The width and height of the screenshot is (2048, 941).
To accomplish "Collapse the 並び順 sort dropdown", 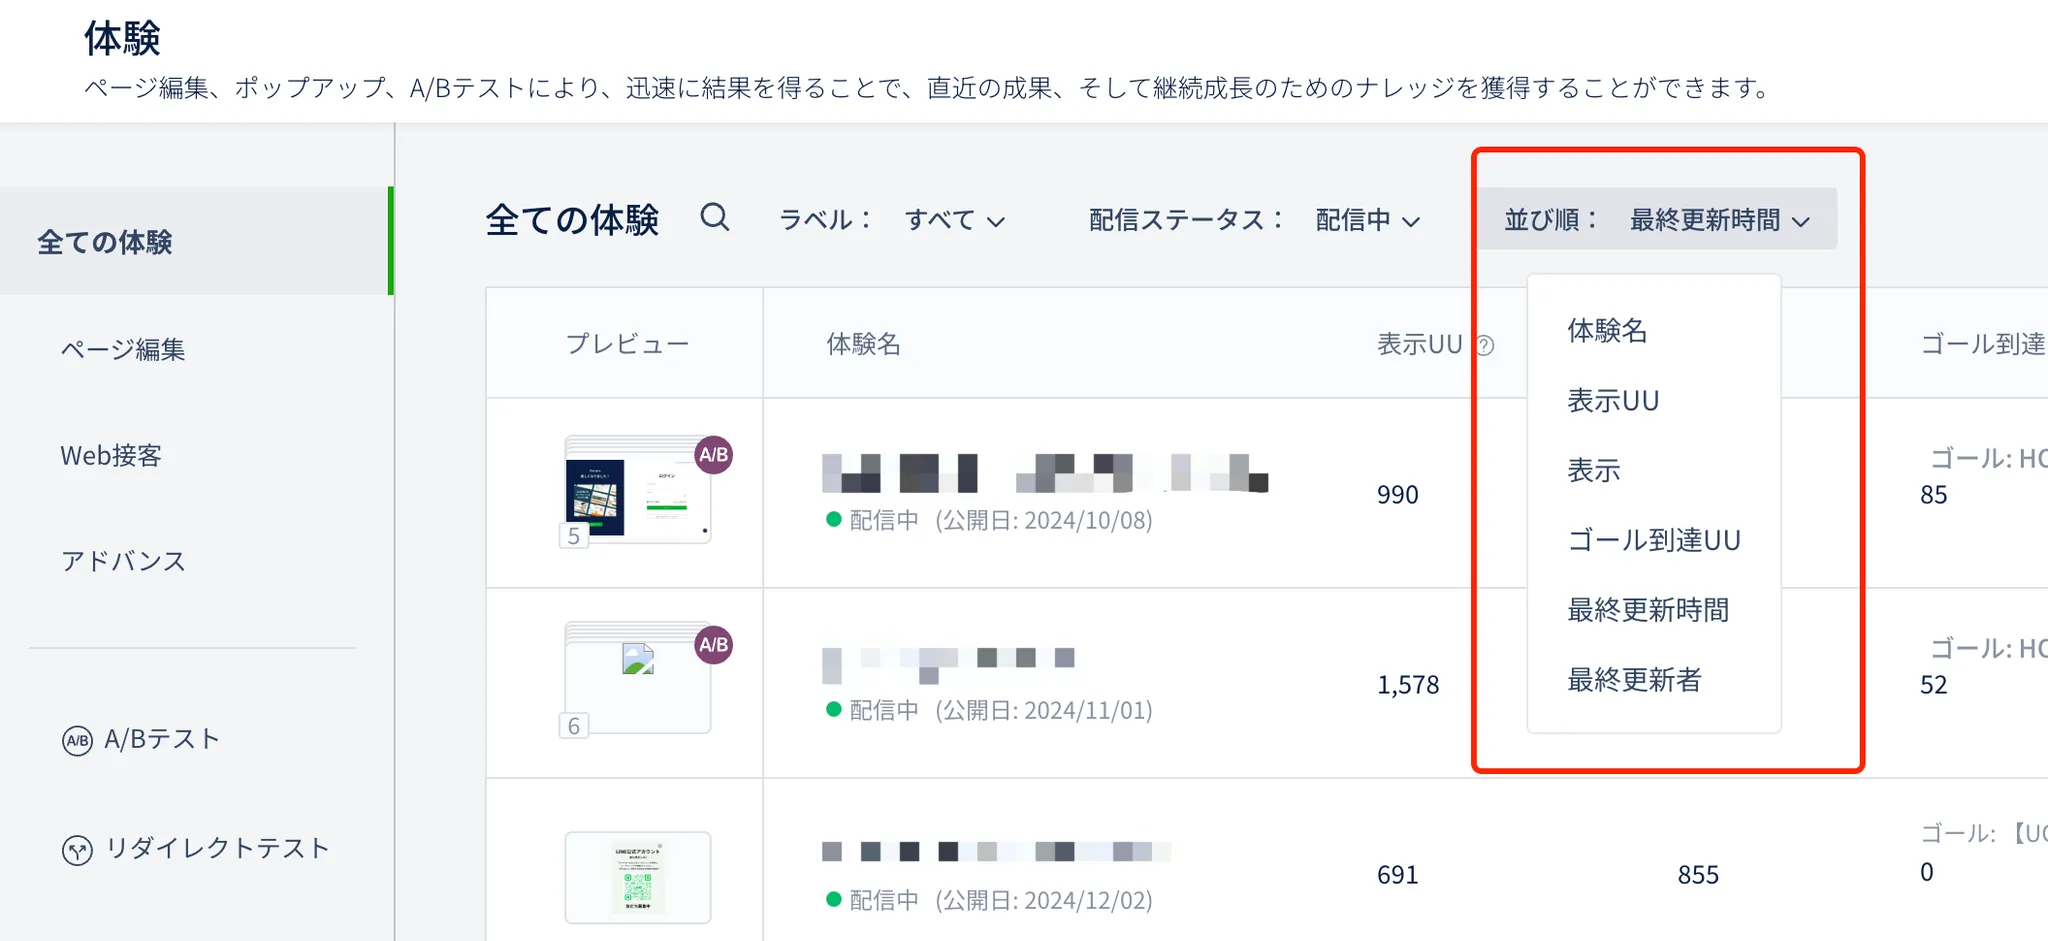I will [1657, 219].
